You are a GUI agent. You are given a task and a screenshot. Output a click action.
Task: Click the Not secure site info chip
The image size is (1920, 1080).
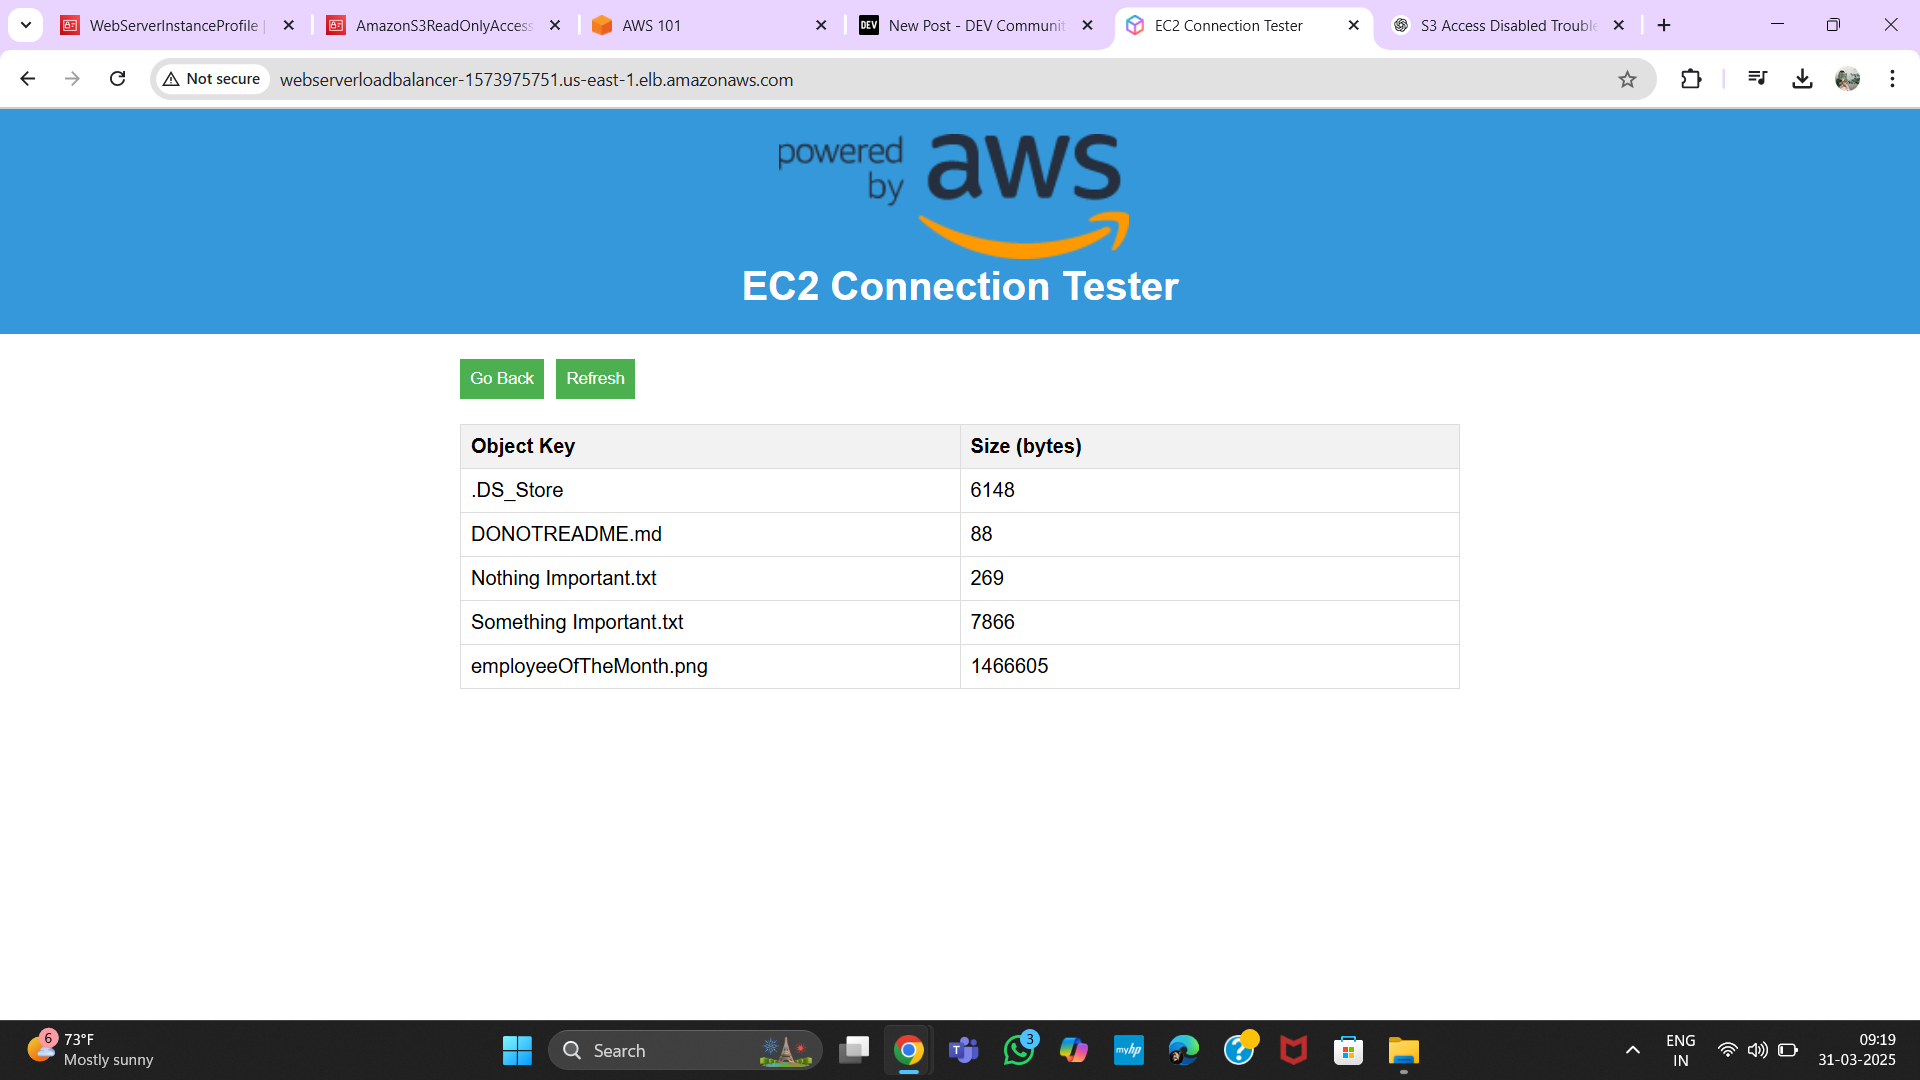(212, 79)
